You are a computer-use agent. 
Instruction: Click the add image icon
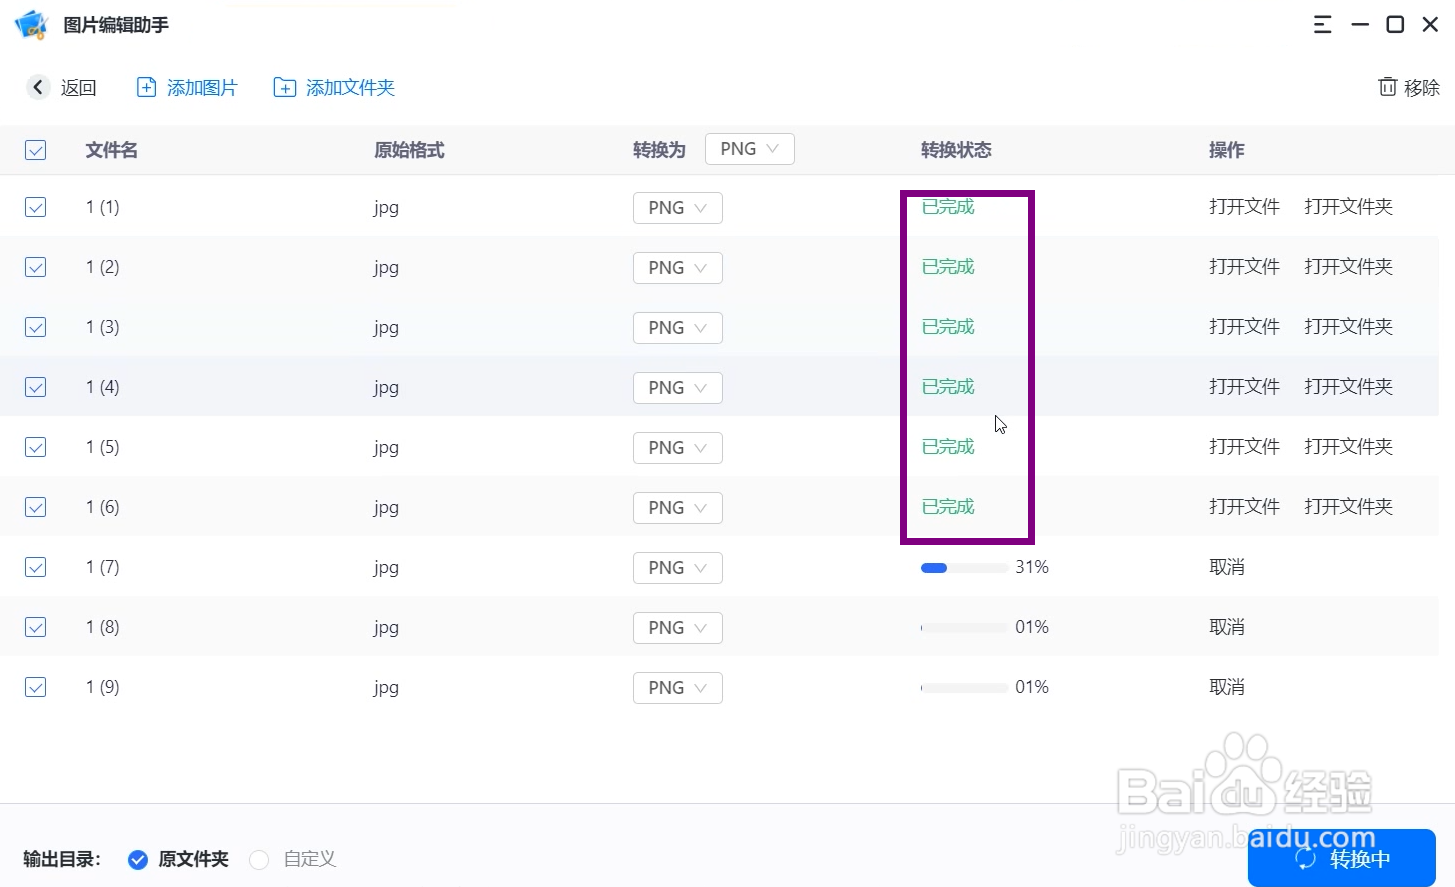coord(146,87)
